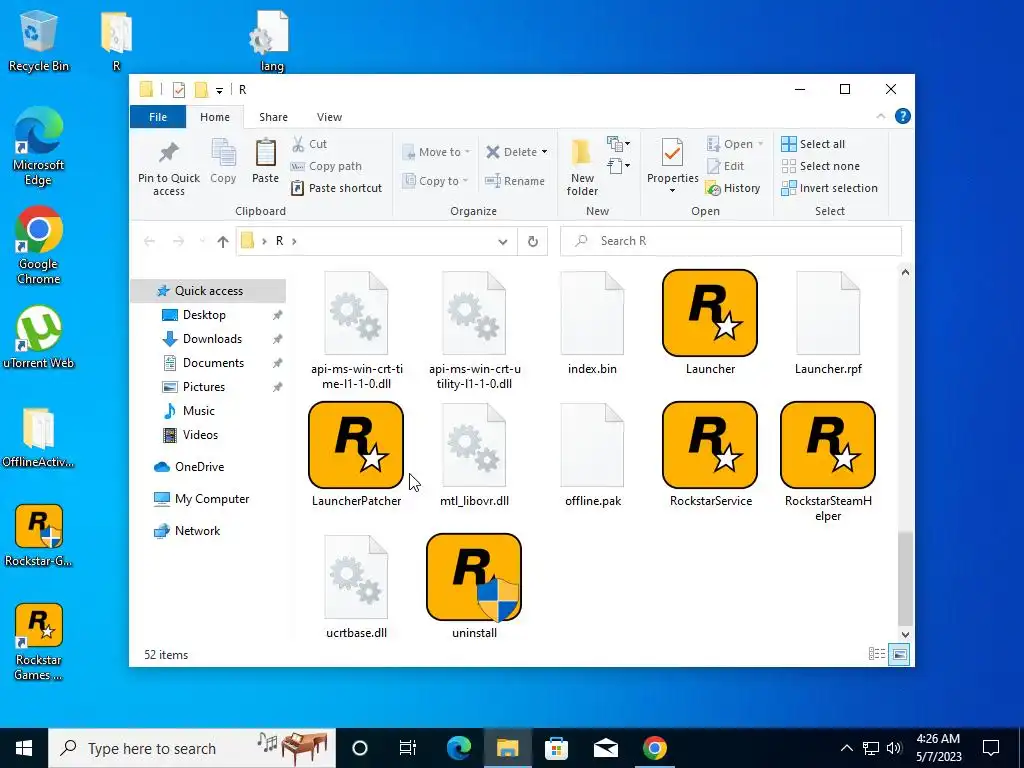Click Pin to Quick access

pyautogui.click(x=168, y=167)
